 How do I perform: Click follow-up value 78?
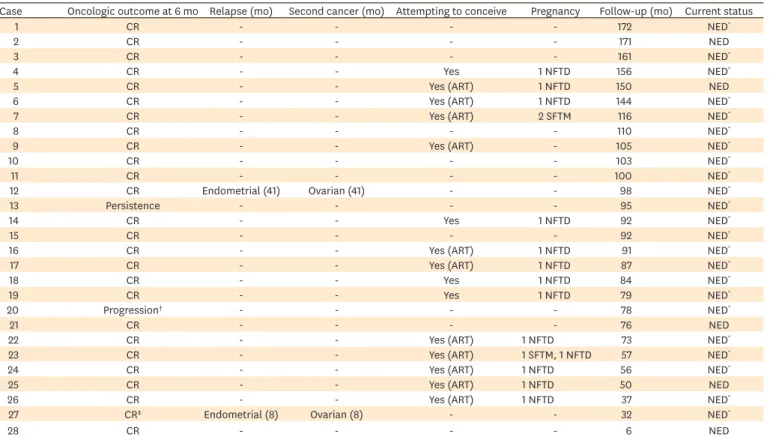point(626,310)
